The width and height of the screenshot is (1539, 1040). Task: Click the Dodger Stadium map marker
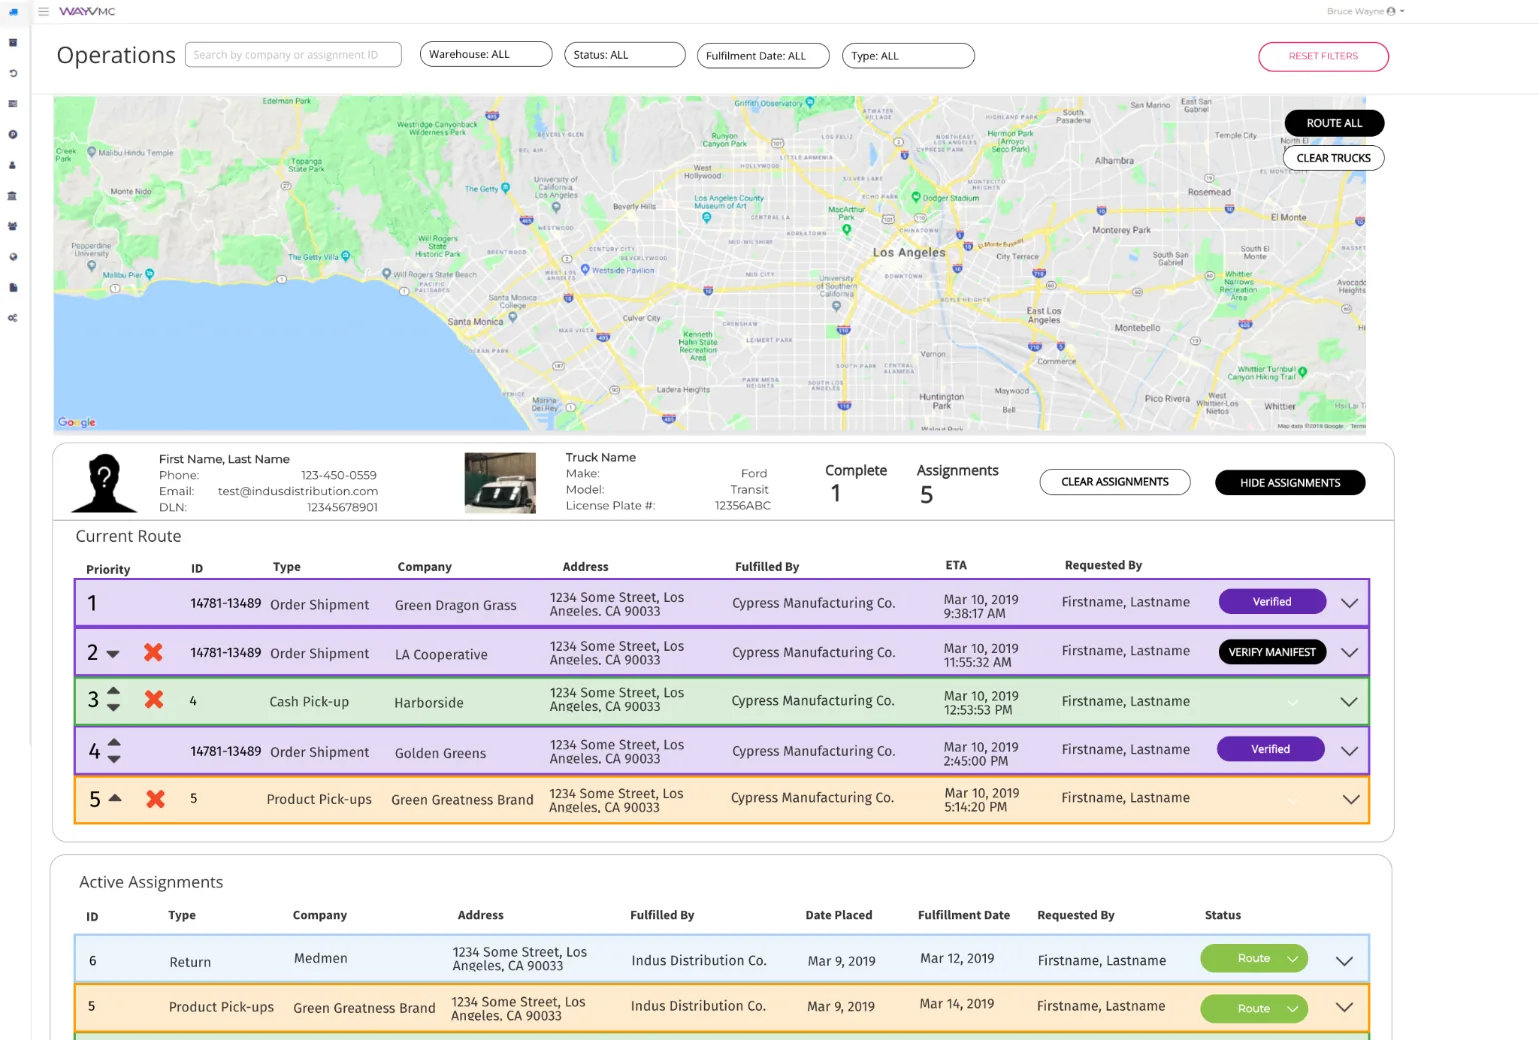pos(915,197)
